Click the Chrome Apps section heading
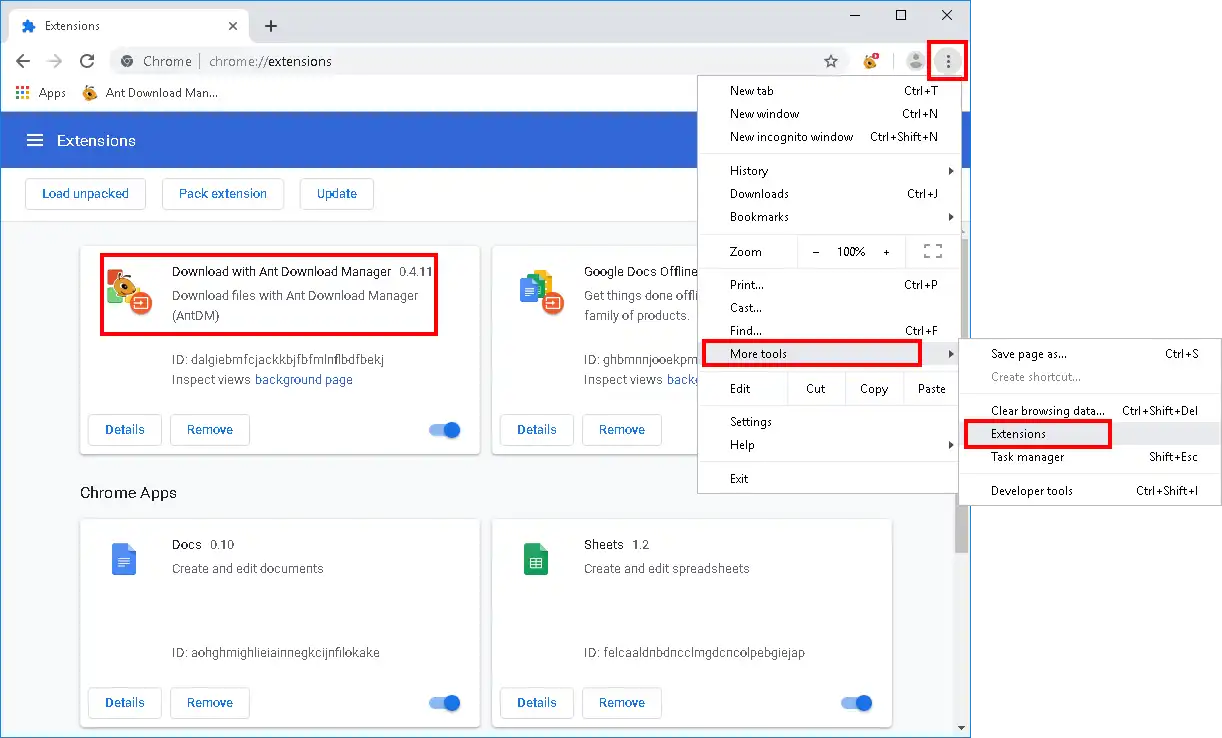This screenshot has height=738, width=1222. pyautogui.click(x=128, y=493)
